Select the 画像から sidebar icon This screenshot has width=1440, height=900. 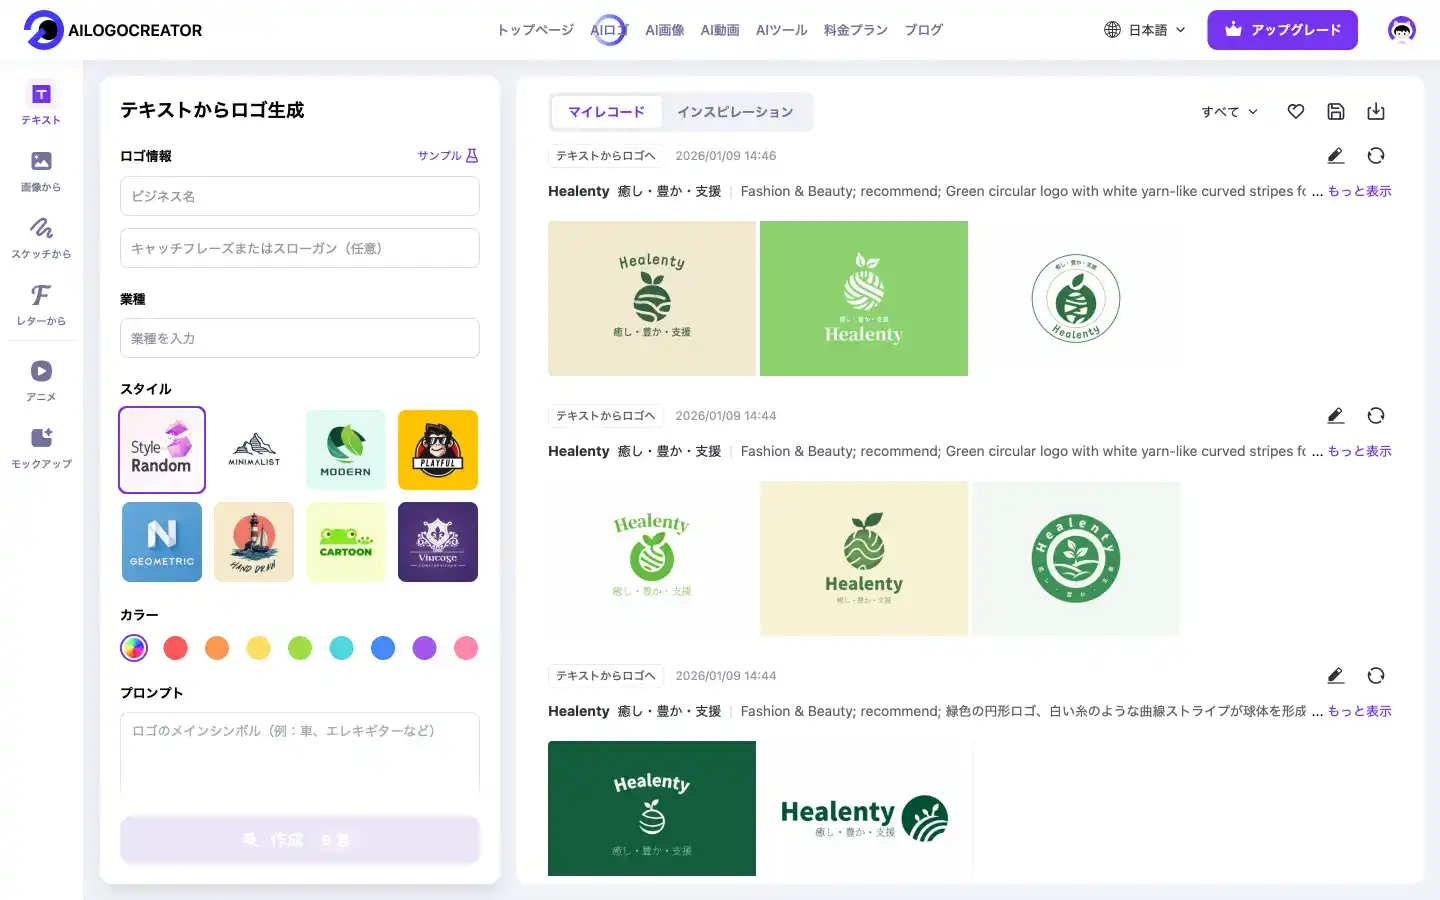tap(41, 171)
